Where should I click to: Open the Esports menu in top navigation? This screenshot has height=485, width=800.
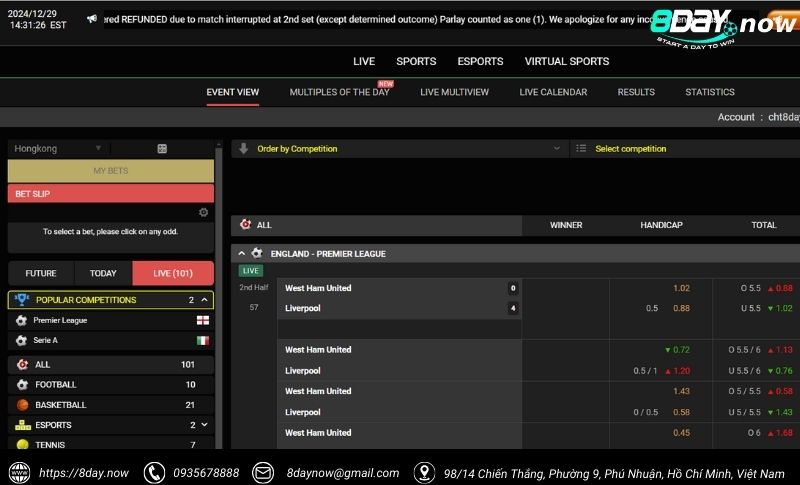click(480, 61)
